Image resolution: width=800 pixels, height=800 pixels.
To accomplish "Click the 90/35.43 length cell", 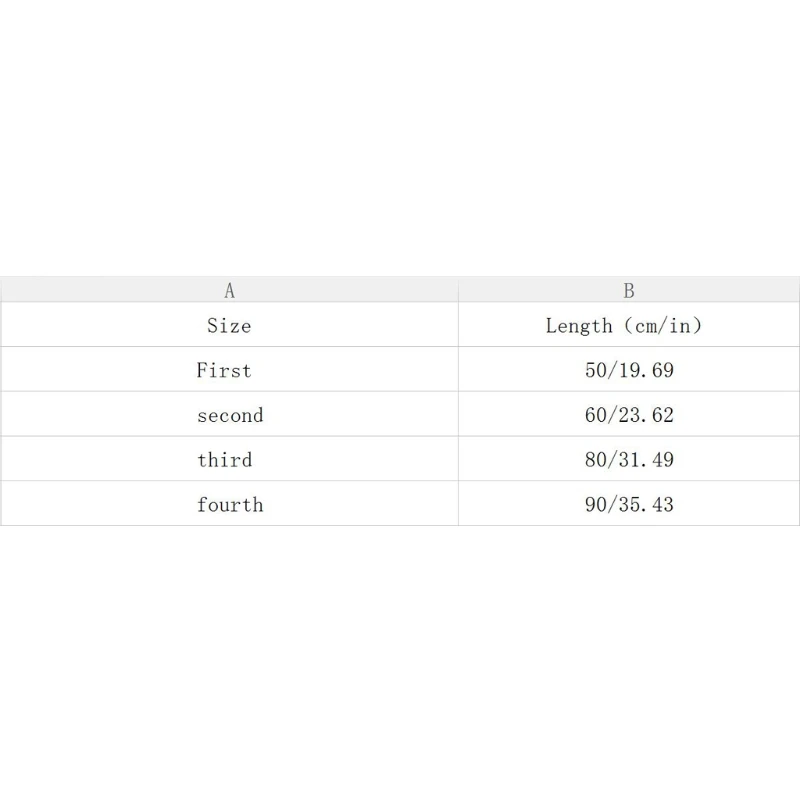I will (x=629, y=505).
